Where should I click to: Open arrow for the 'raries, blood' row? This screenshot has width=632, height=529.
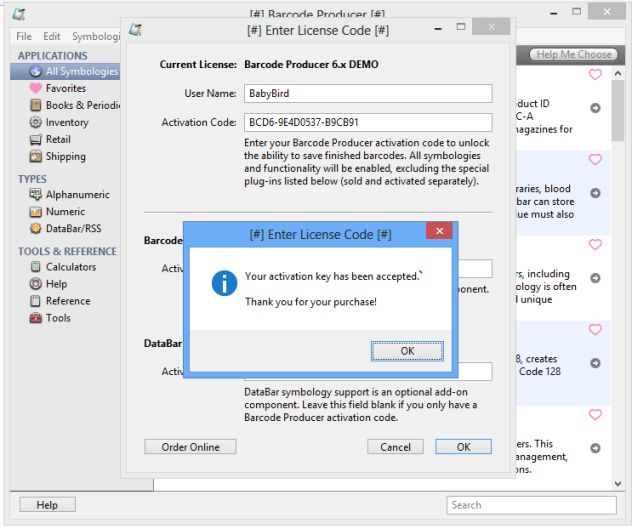coord(595,193)
